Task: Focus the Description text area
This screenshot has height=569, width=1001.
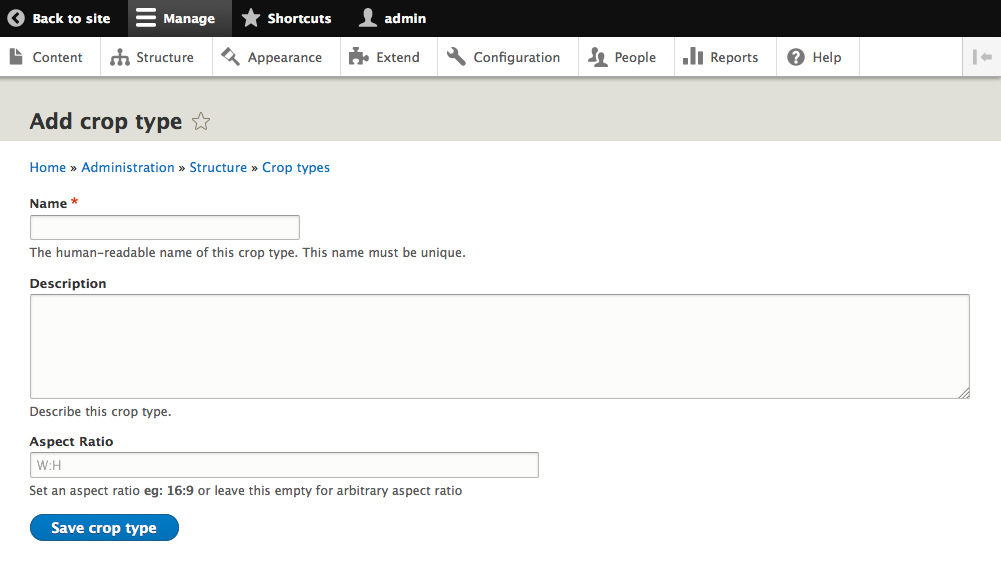Action: (x=499, y=346)
